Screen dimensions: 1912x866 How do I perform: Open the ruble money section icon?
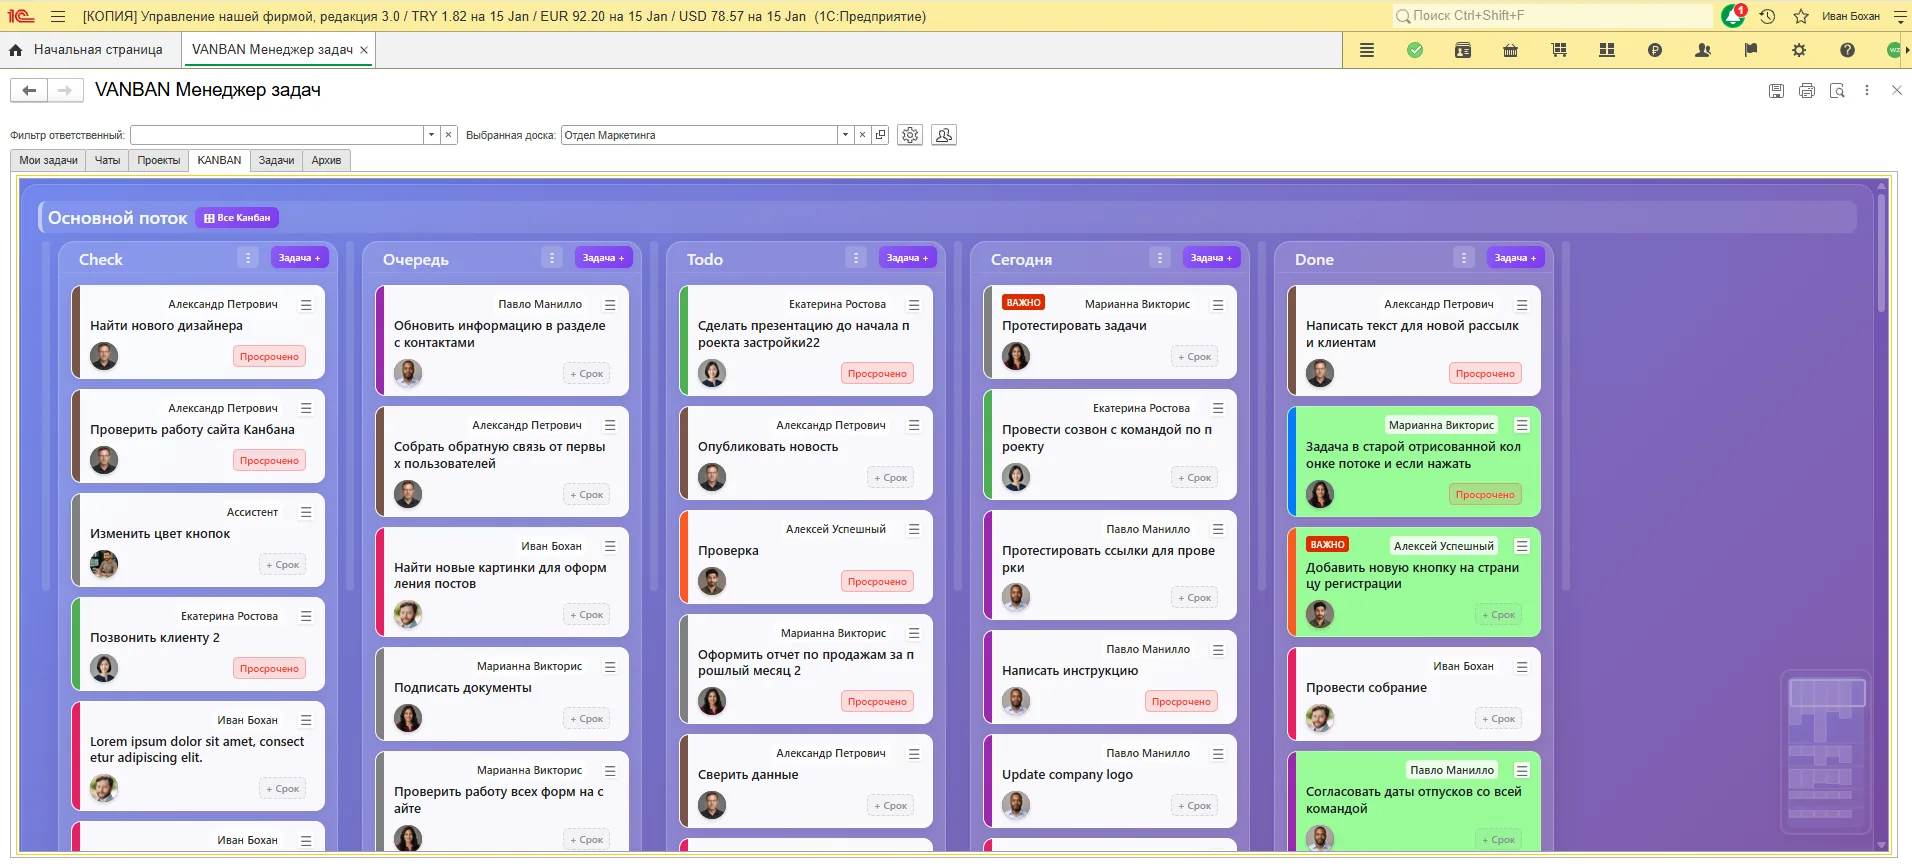coord(1655,50)
